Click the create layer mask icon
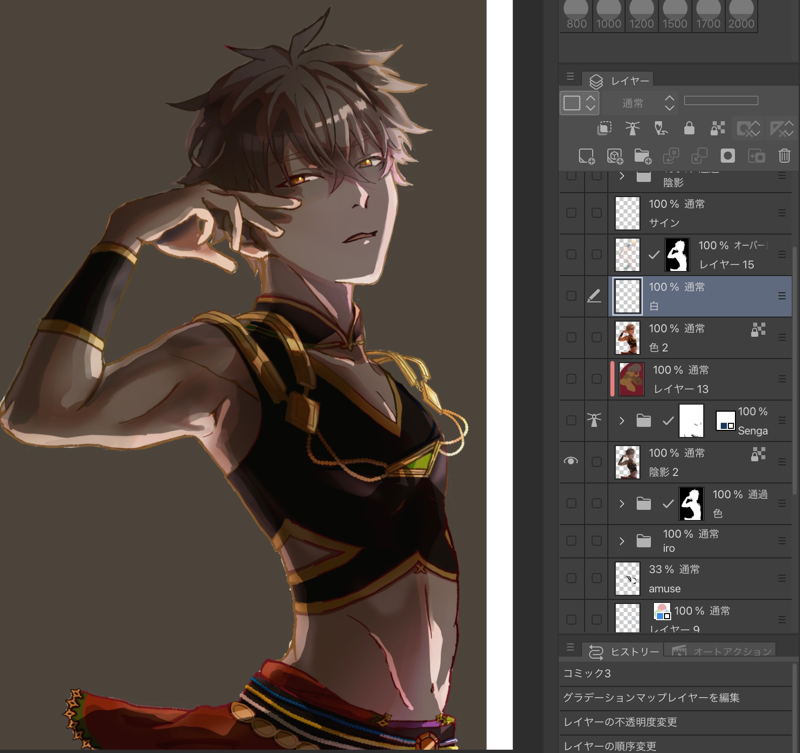Screen dimensions: 800x753 click(728, 156)
